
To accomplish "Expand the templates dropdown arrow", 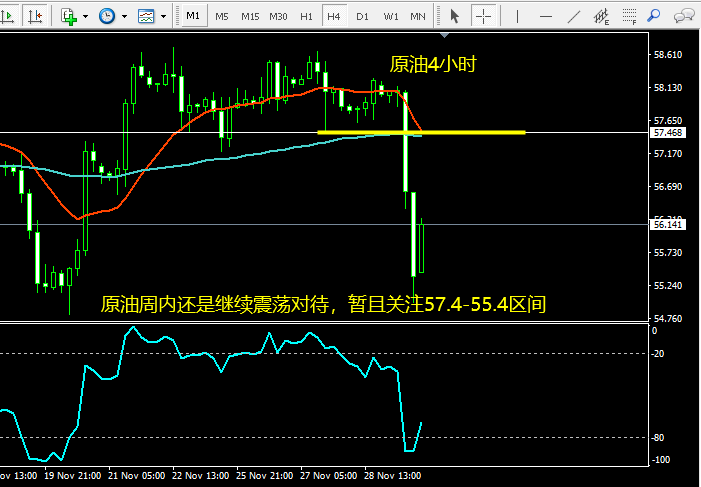I will coord(164,17).
